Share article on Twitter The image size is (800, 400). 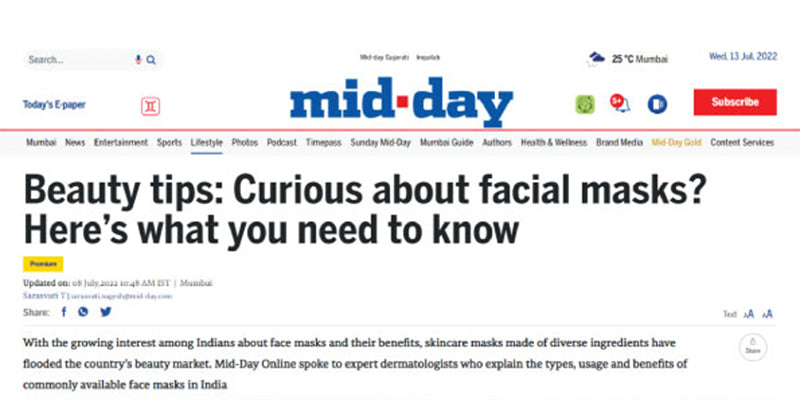(x=105, y=312)
